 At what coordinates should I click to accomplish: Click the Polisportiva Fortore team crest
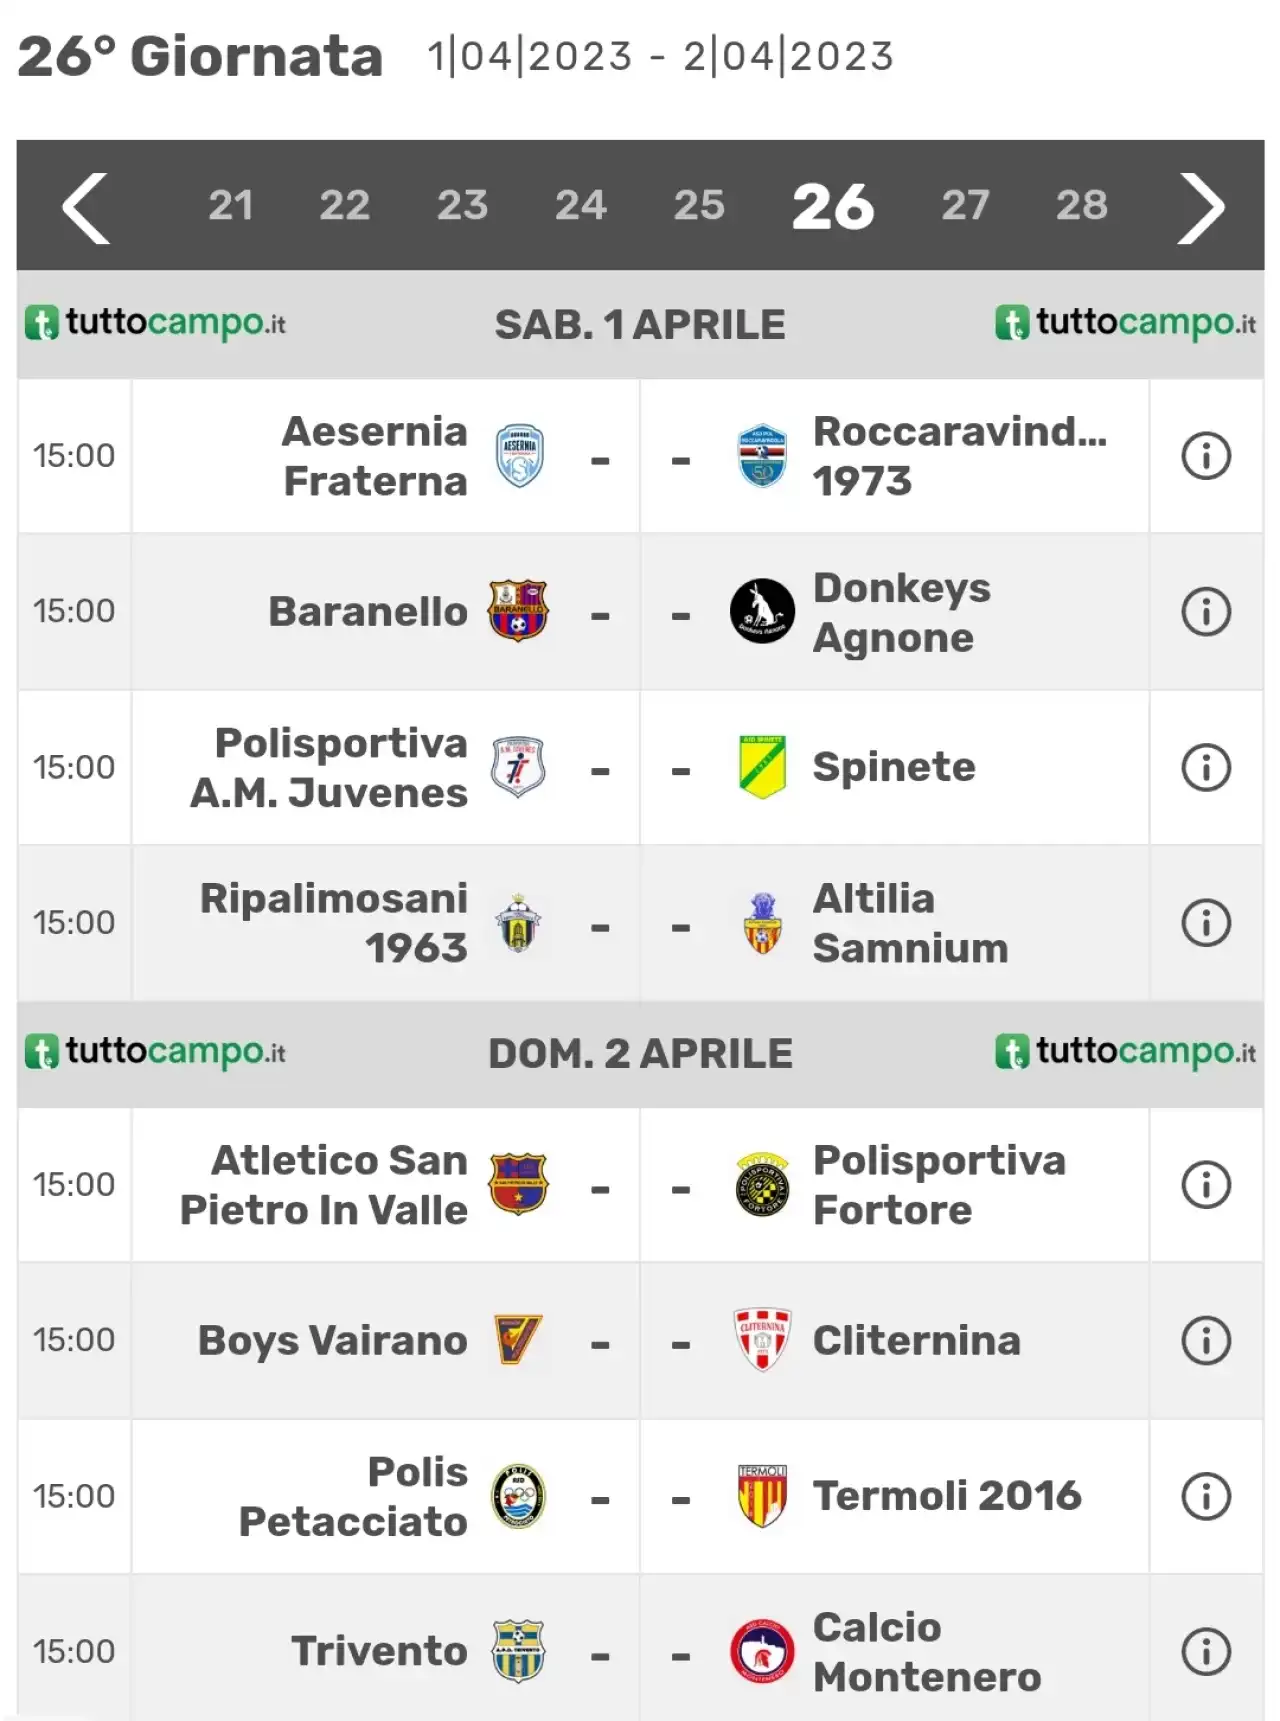[x=762, y=1185]
